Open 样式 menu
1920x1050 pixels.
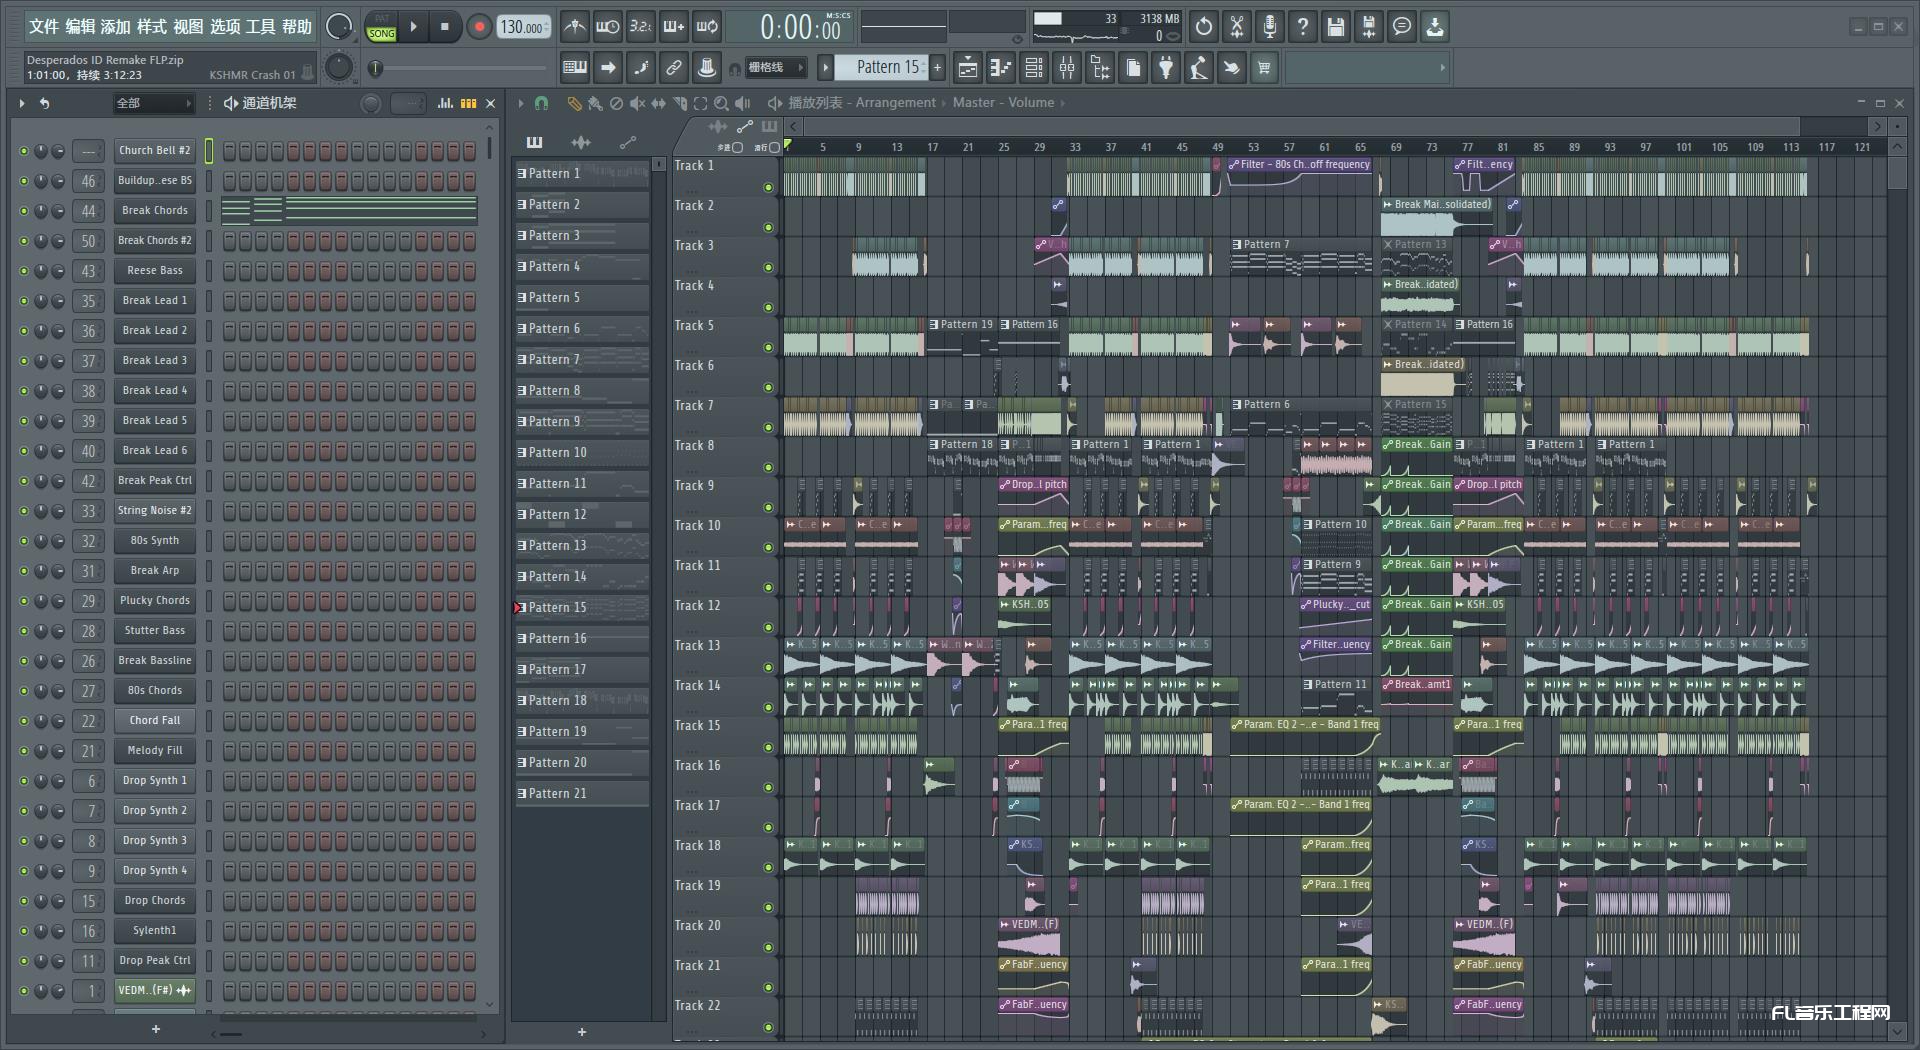(152, 27)
